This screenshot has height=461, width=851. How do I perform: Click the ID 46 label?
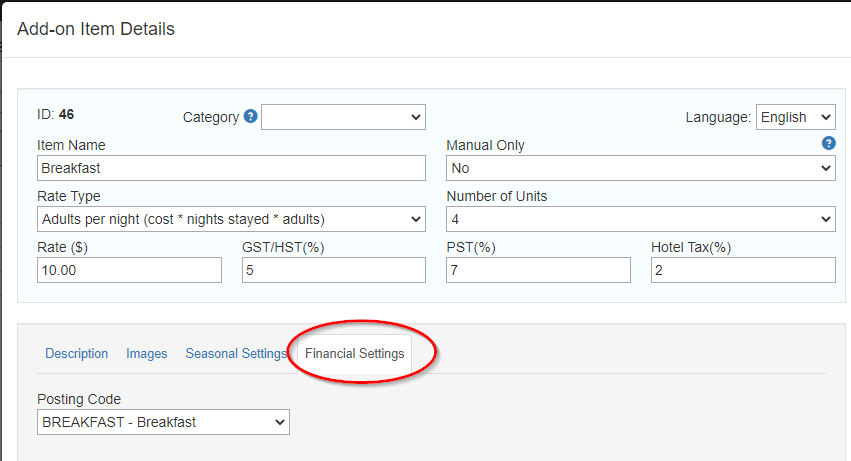coord(55,115)
